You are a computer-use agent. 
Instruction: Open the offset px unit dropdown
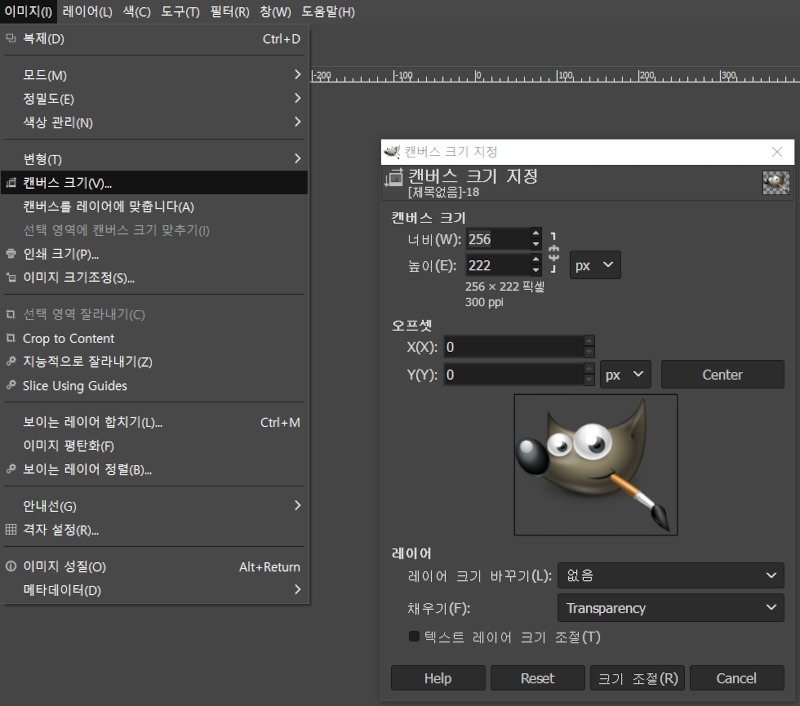[625, 374]
